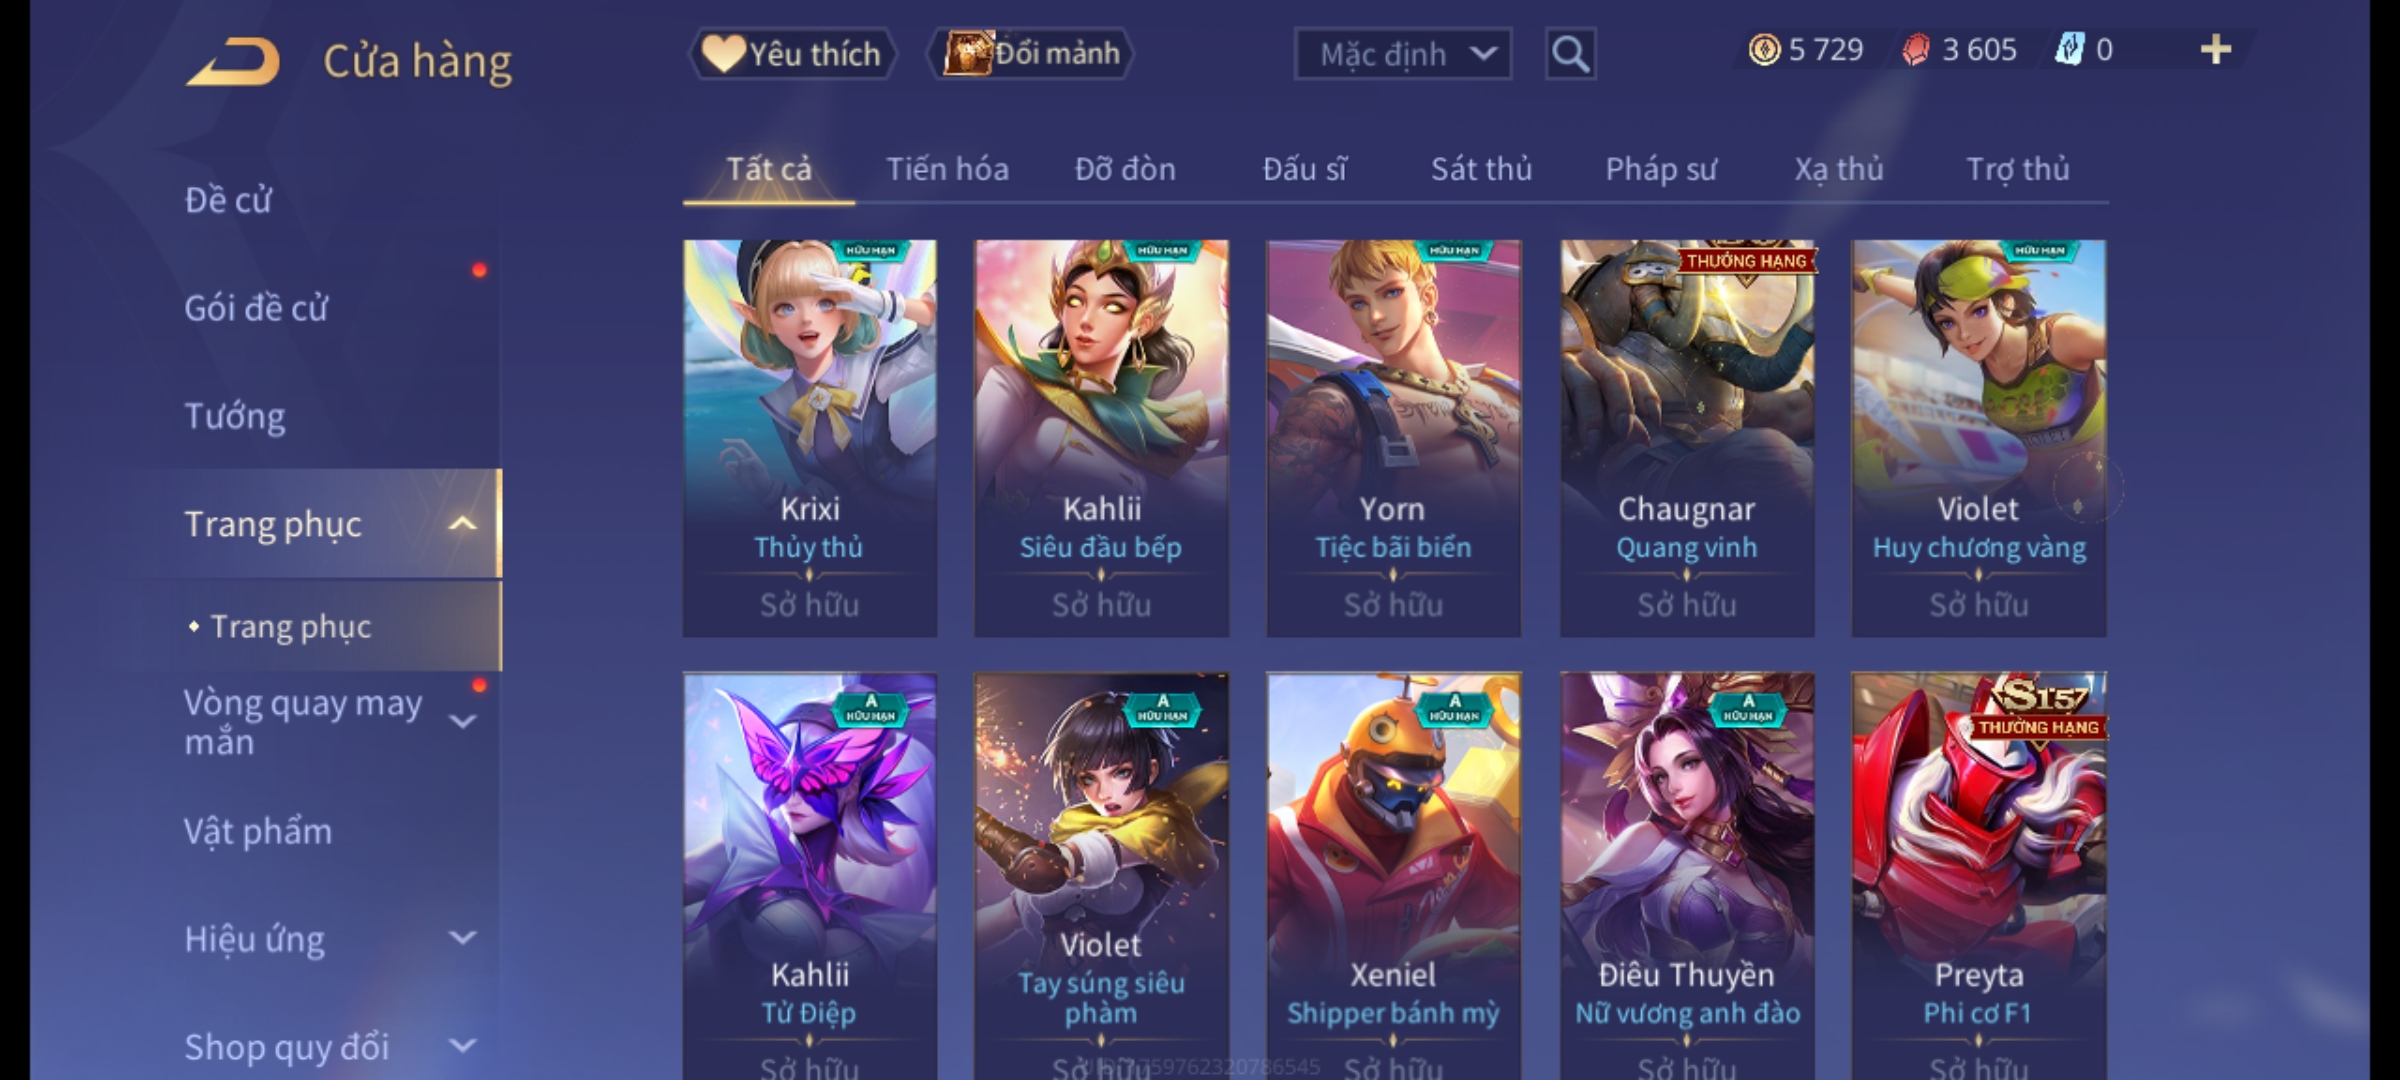This screenshot has width=2400, height=1080.
Task: Select the Tiến hóa tab
Action: 947,169
